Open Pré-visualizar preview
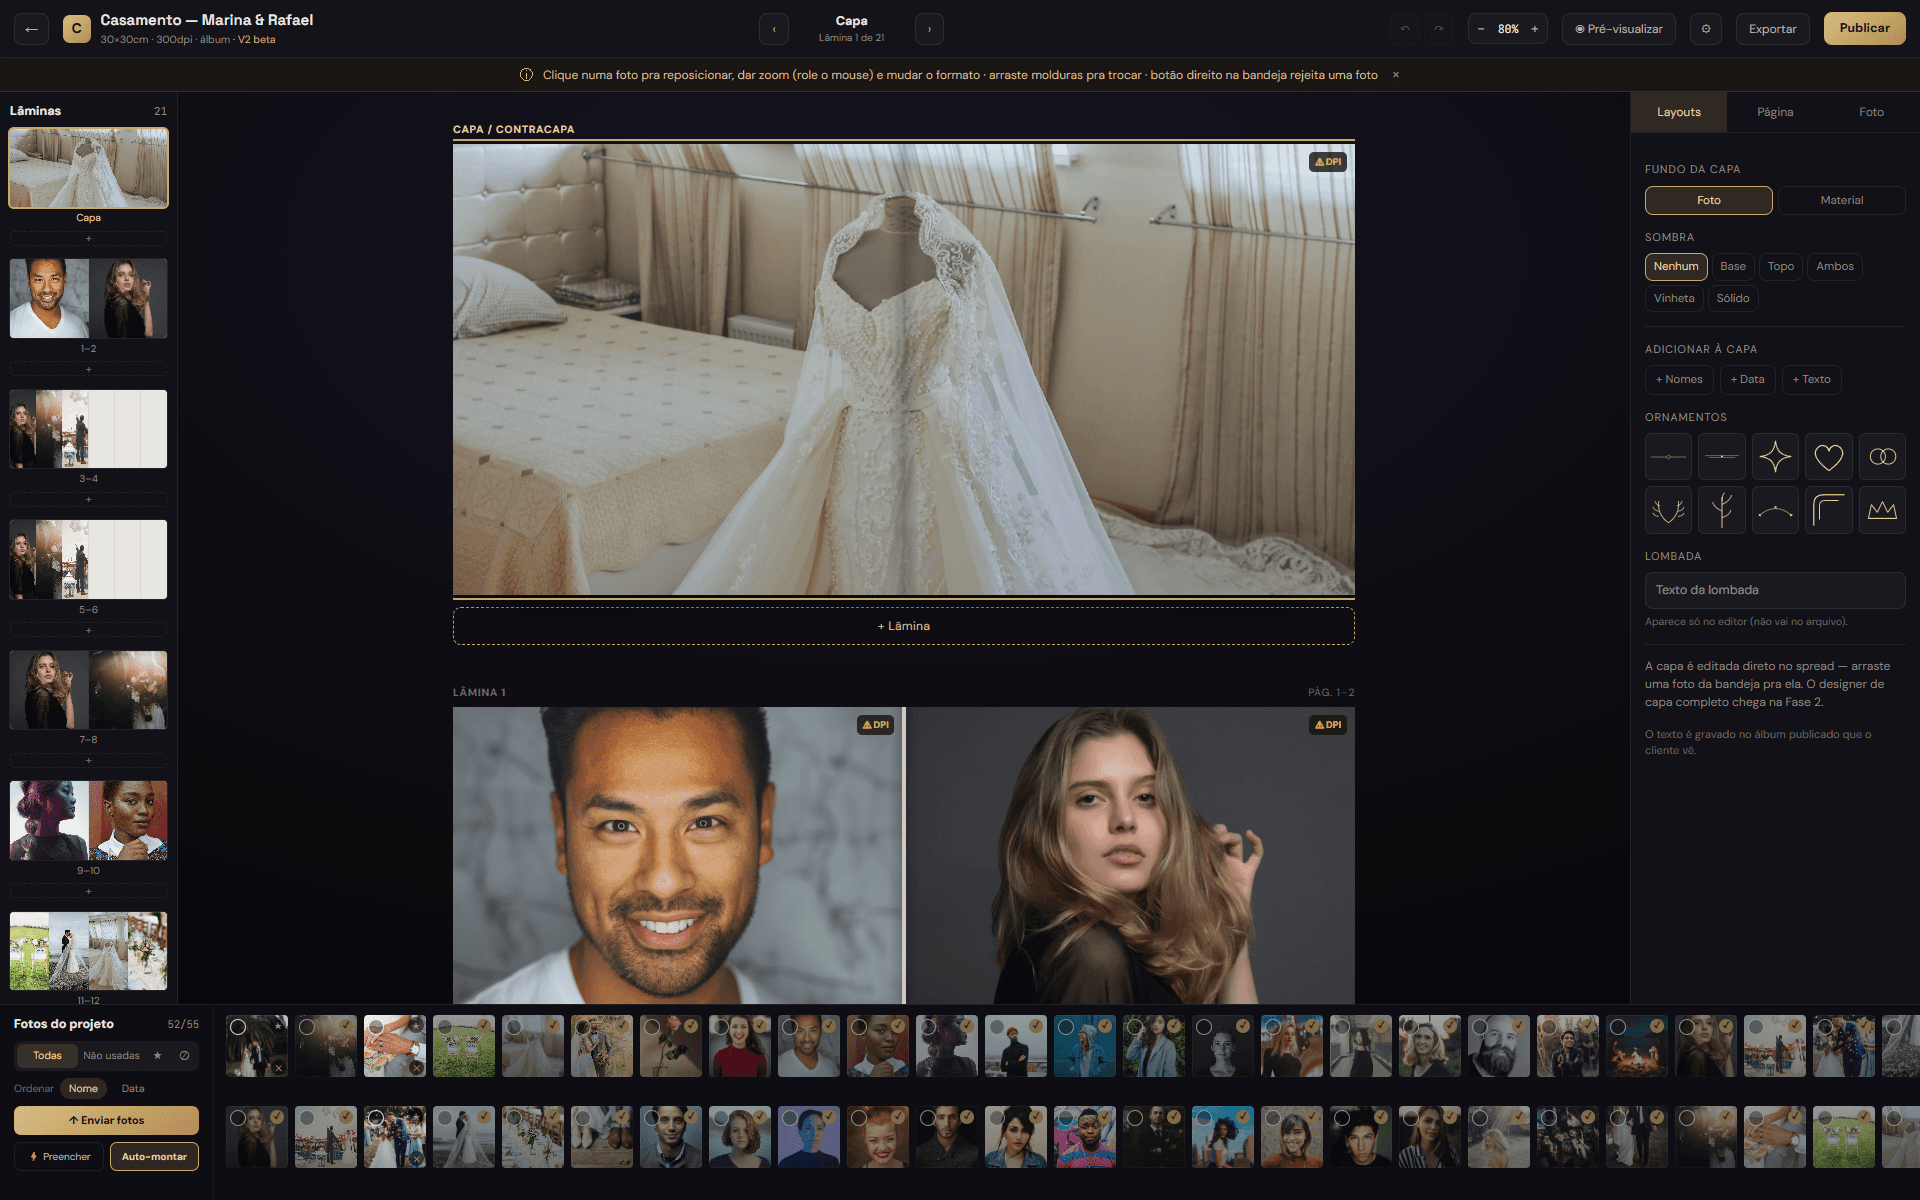This screenshot has width=1920, height=1200. point(1618,29)
